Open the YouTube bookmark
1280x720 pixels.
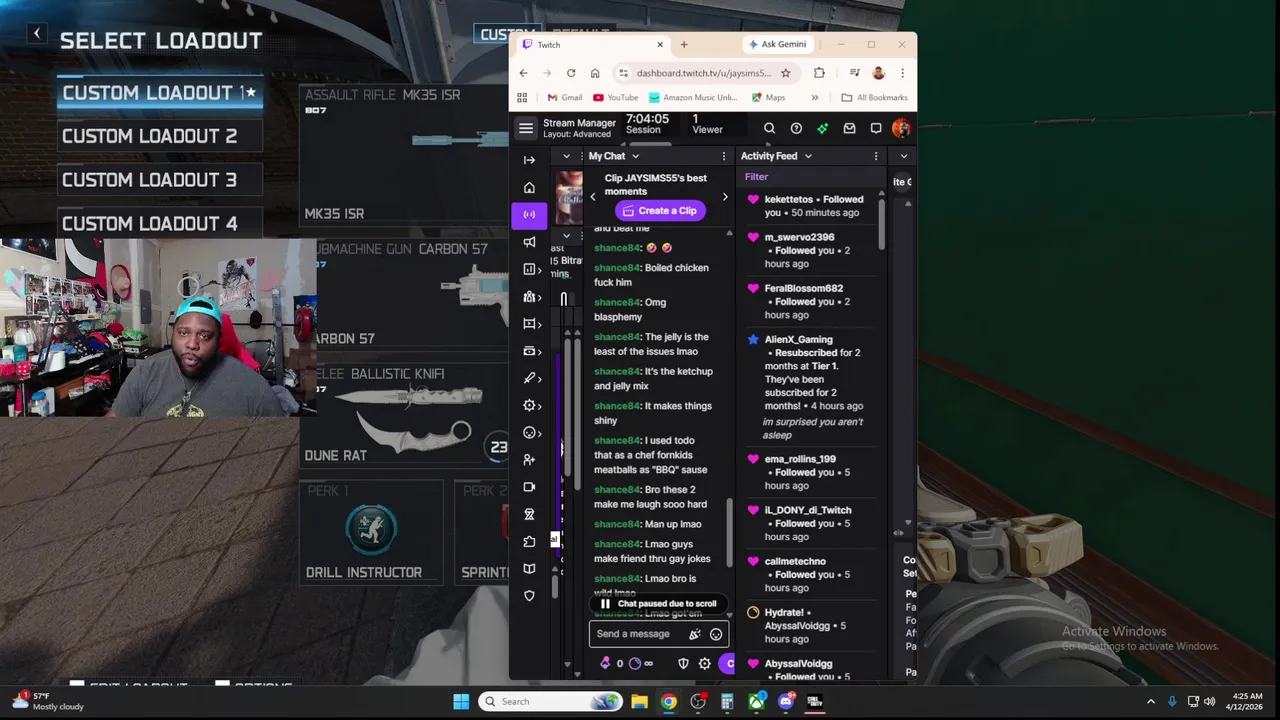(x=615, y=97)
